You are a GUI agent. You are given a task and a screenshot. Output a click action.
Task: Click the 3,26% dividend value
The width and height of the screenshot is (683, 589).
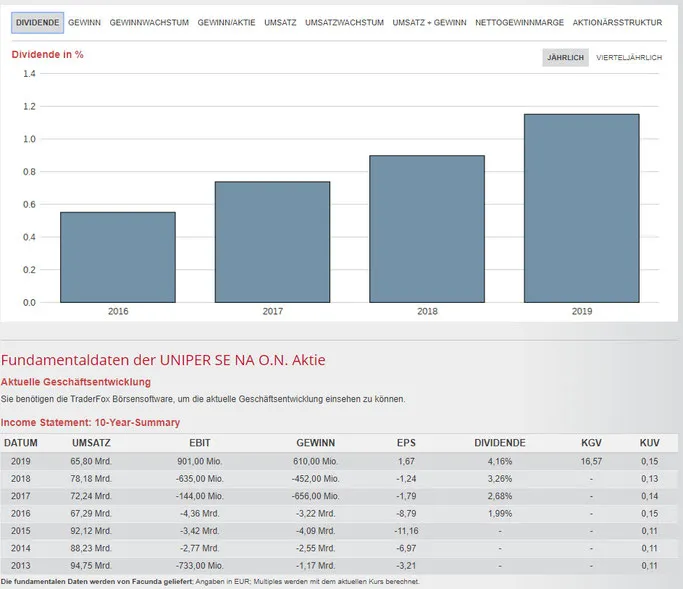500,479
